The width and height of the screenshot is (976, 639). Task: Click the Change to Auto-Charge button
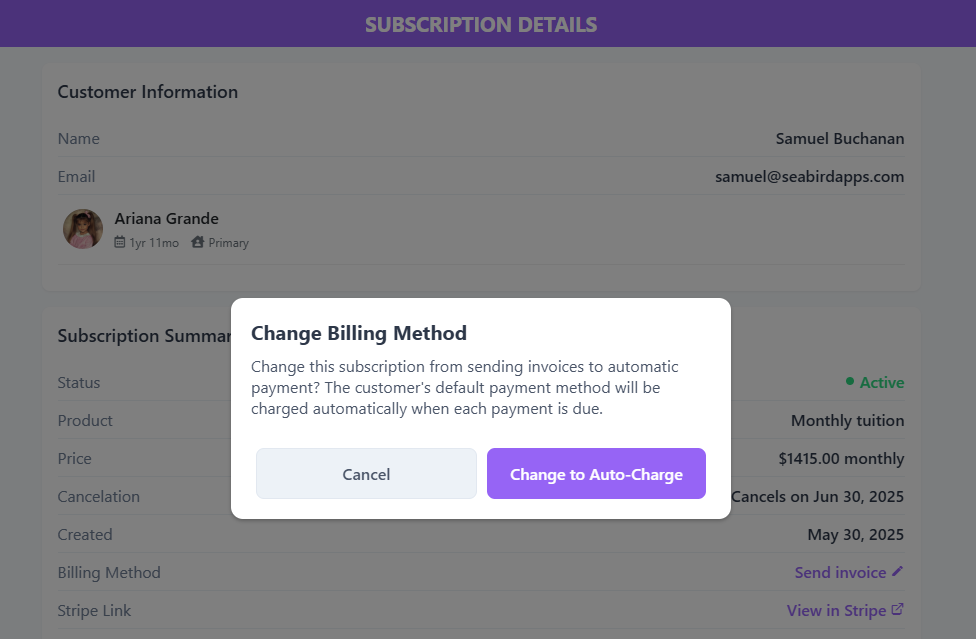pos(596,473)
